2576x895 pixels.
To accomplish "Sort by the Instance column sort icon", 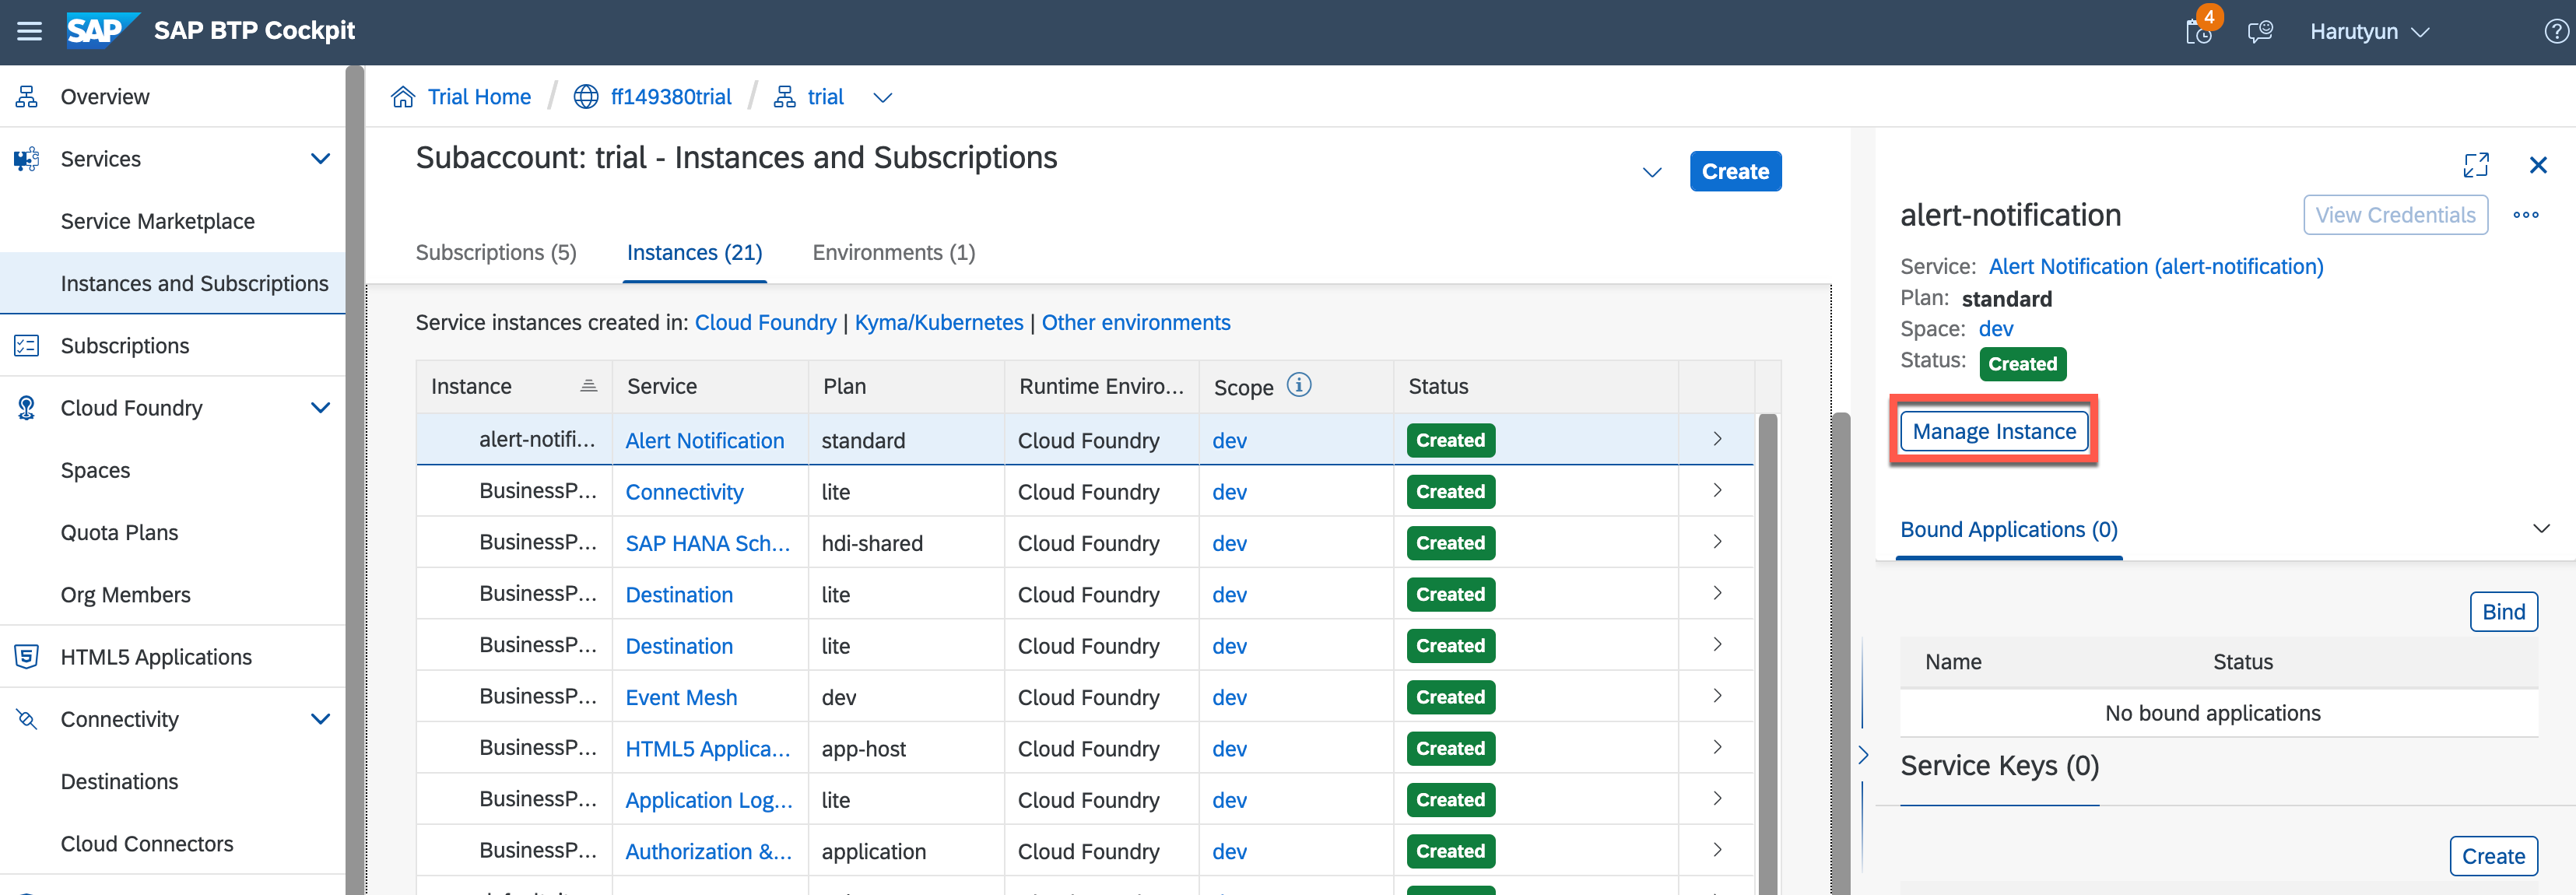I will [x=589, y=386].
